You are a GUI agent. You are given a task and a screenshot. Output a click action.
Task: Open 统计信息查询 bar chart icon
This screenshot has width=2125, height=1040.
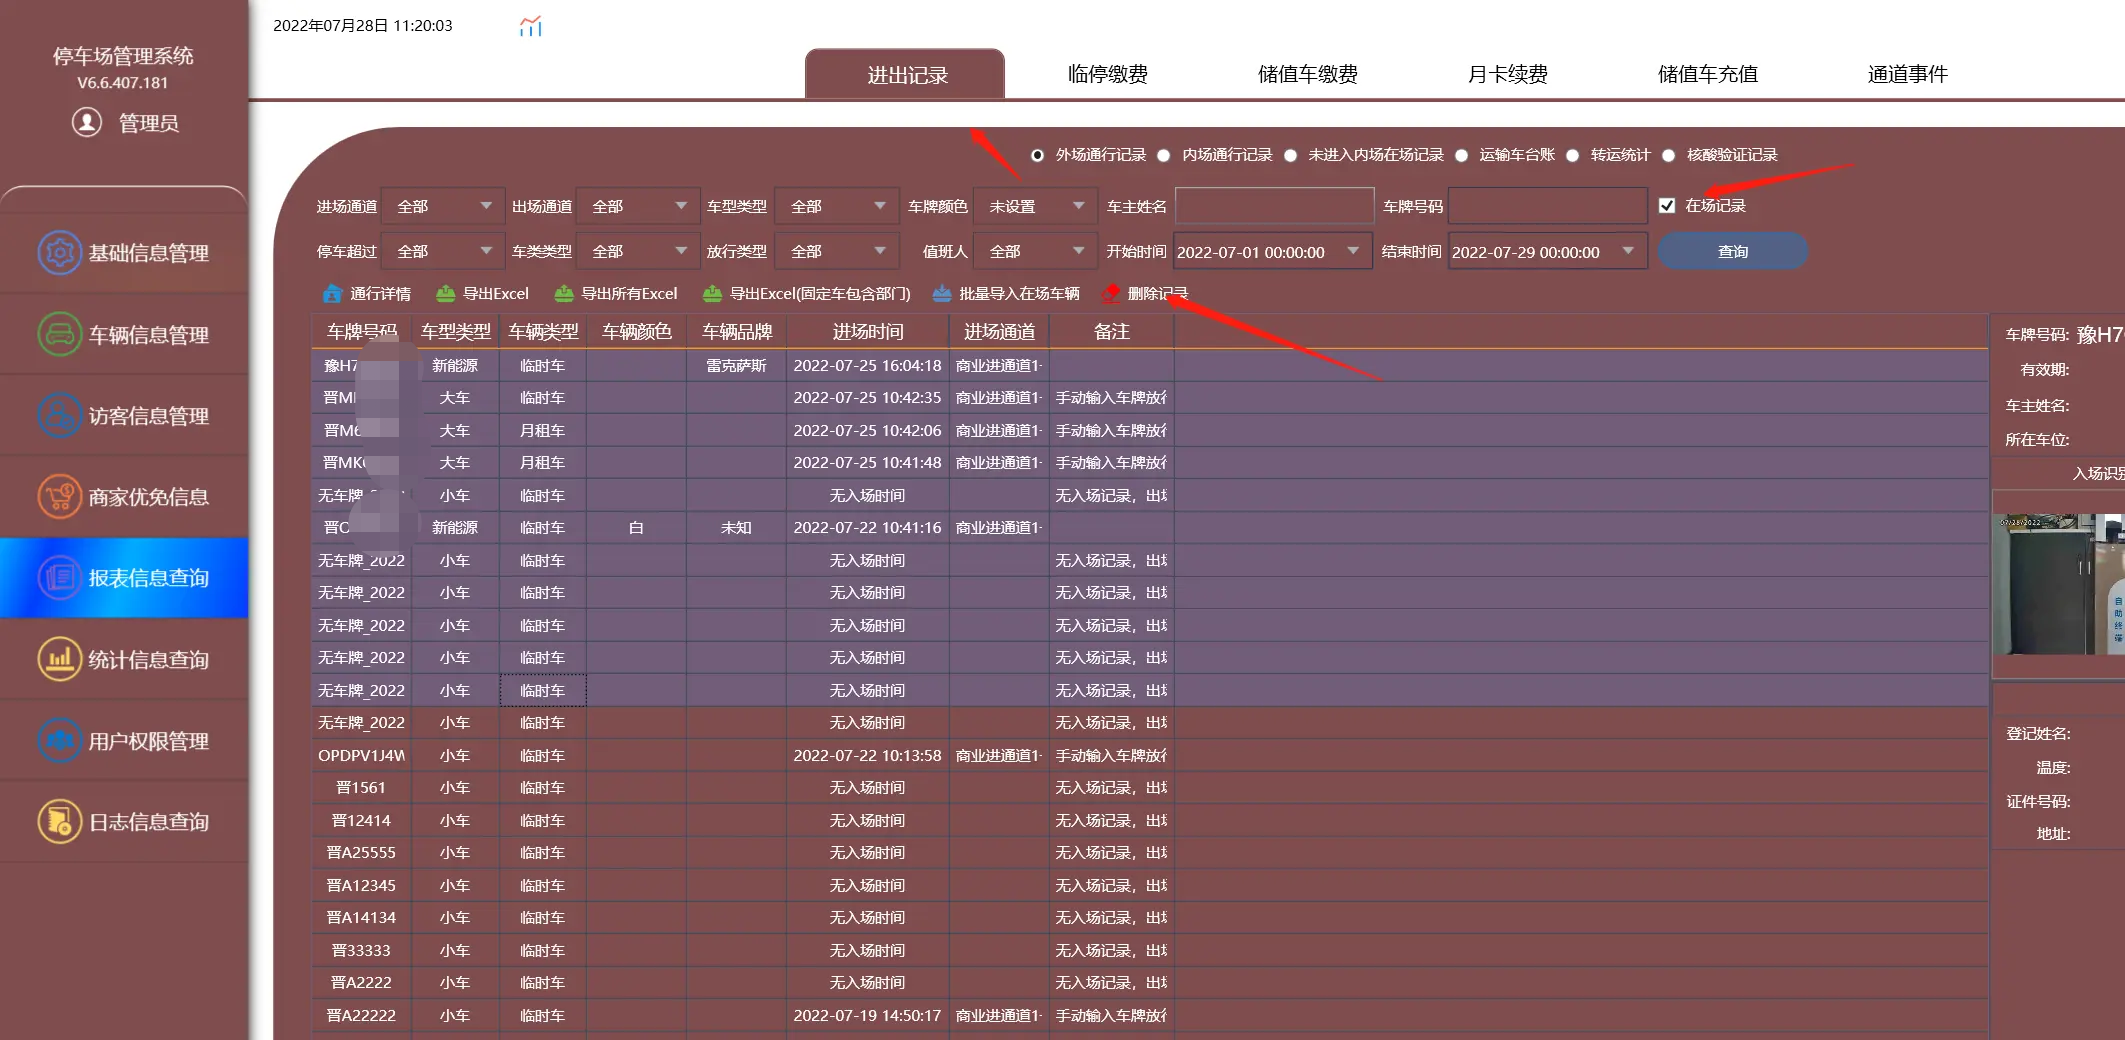point(59,659)
